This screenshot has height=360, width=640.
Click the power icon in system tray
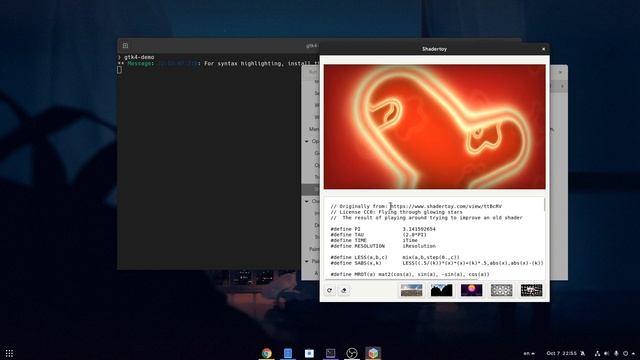pyautogui.click(x=625, y=353)
